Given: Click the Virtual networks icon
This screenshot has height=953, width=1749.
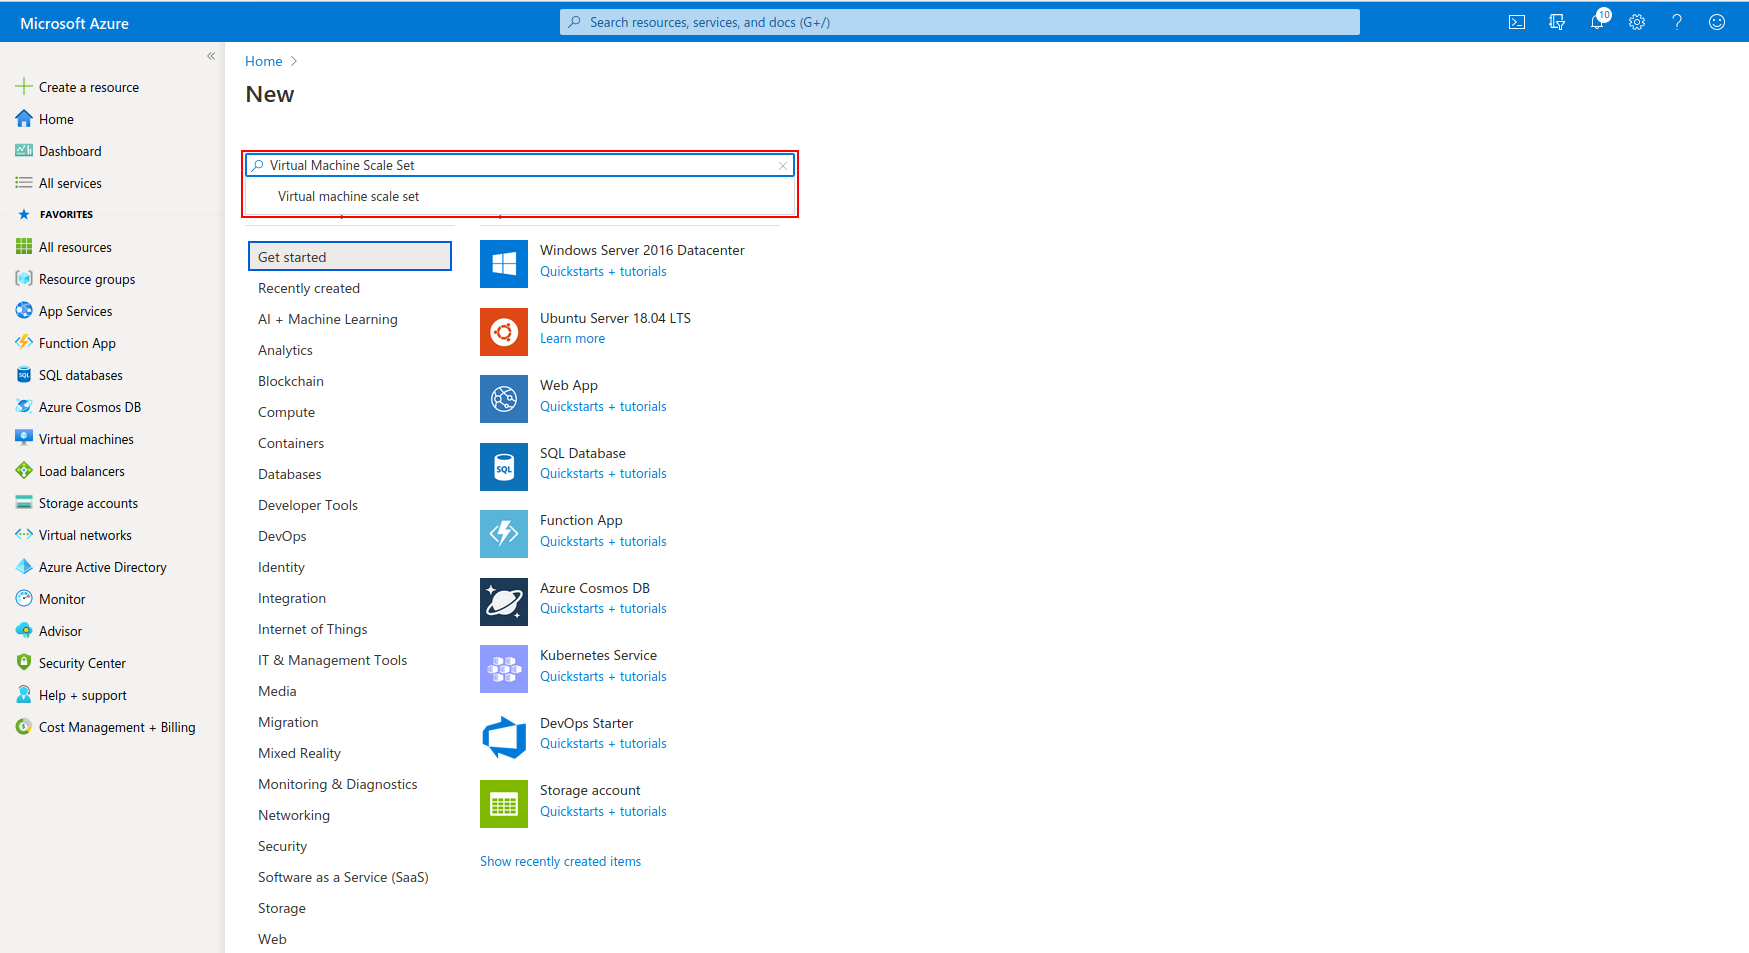Looking at the screenshot, I should (x=24, y=535).
